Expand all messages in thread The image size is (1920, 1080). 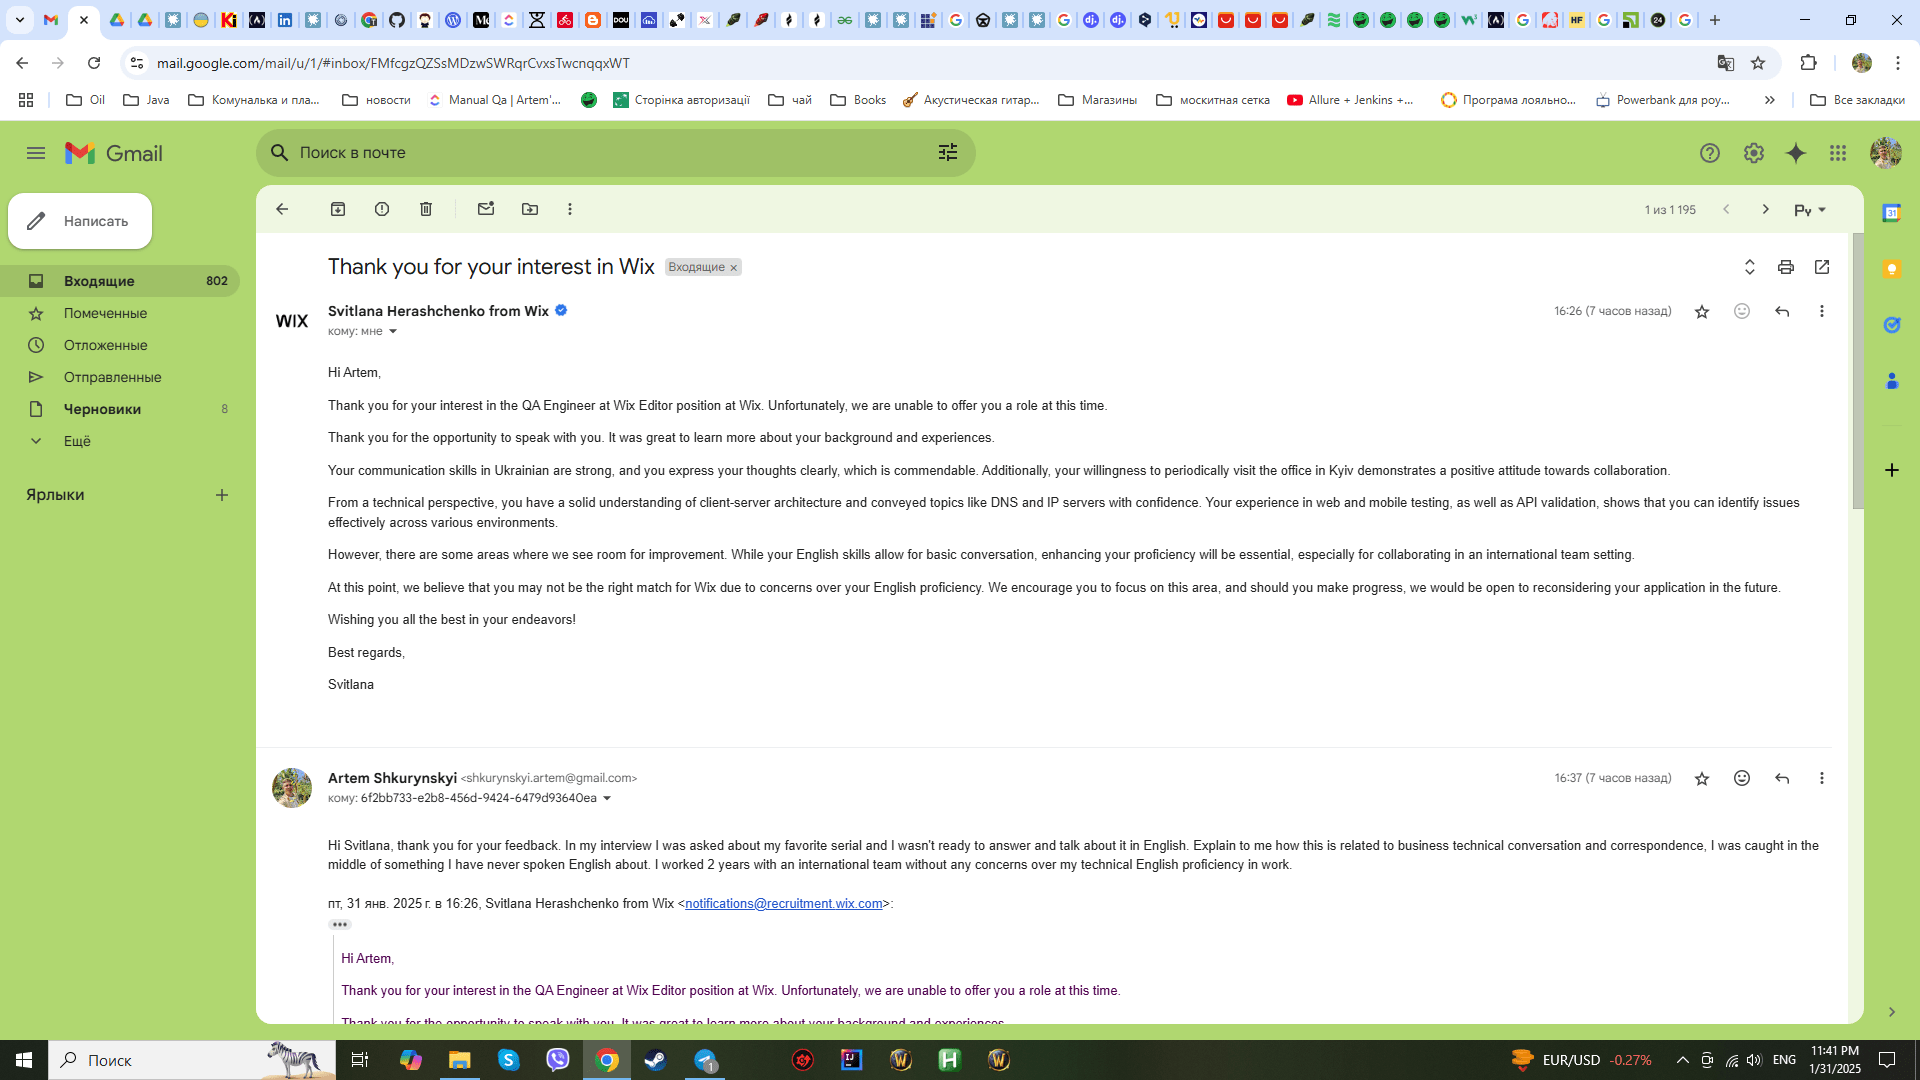click(x=1750, y=267)
